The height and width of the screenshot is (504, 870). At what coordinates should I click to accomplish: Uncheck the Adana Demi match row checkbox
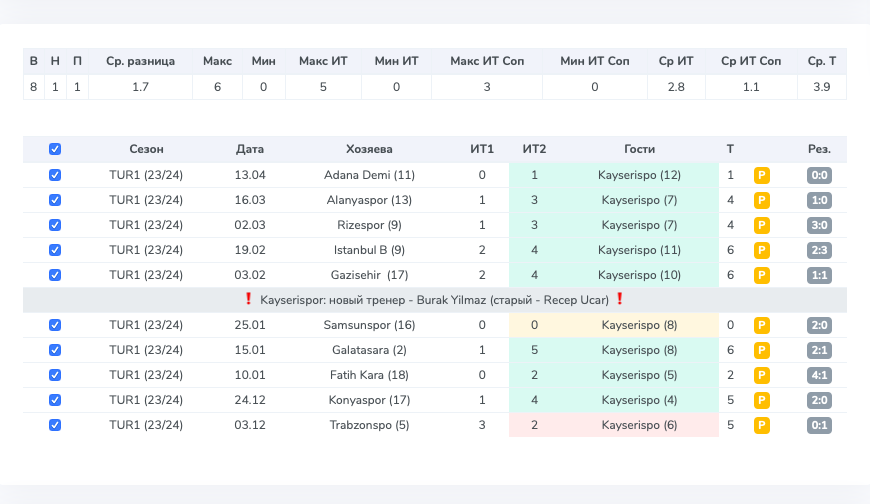pyautogui.click(x=55, y=175)
